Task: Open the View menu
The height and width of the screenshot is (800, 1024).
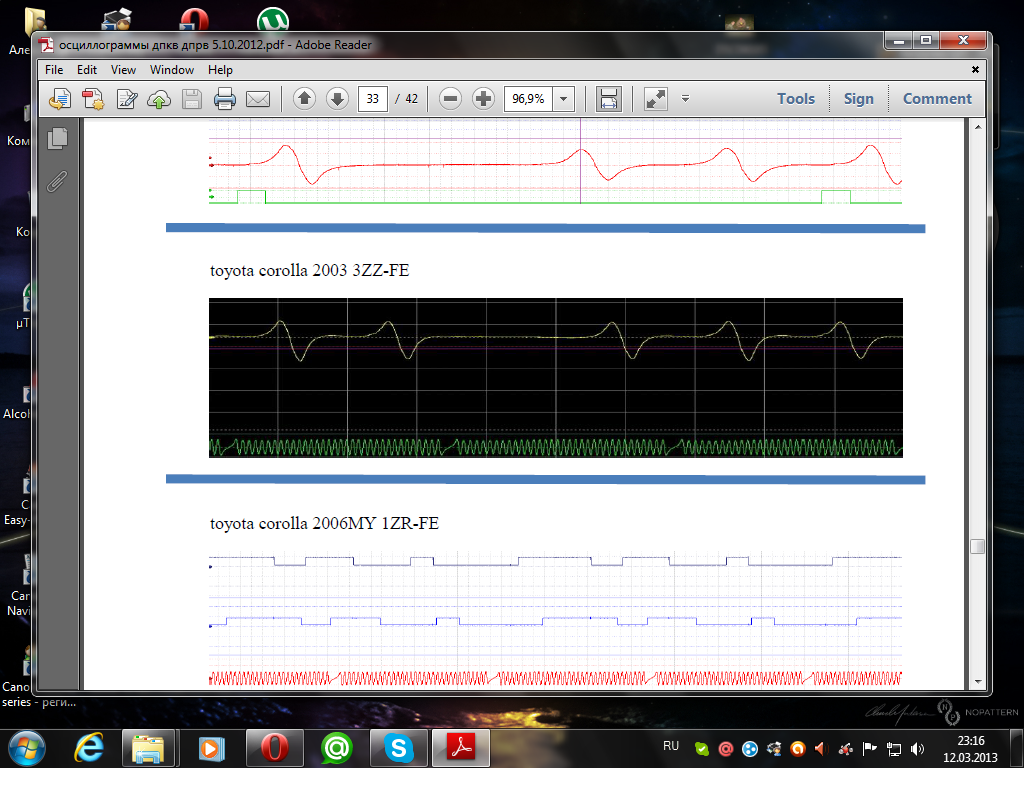Action: click(x=123, y=70)
